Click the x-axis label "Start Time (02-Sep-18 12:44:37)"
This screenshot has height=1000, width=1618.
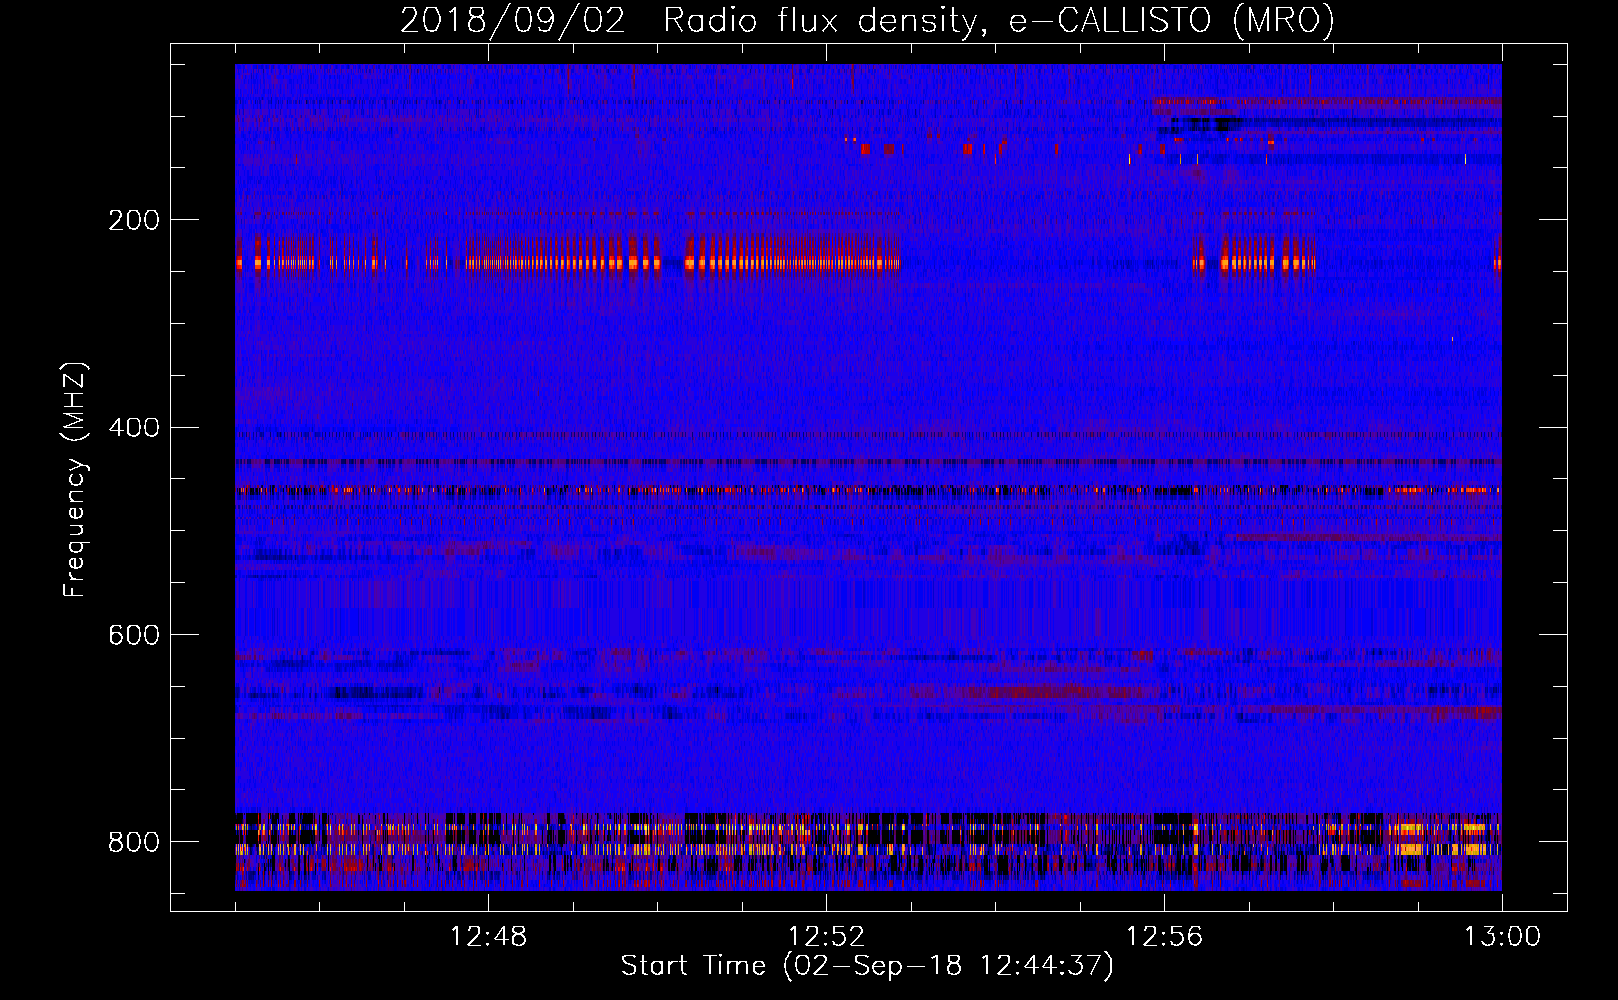pyautogui.click(x=867, y=966)
